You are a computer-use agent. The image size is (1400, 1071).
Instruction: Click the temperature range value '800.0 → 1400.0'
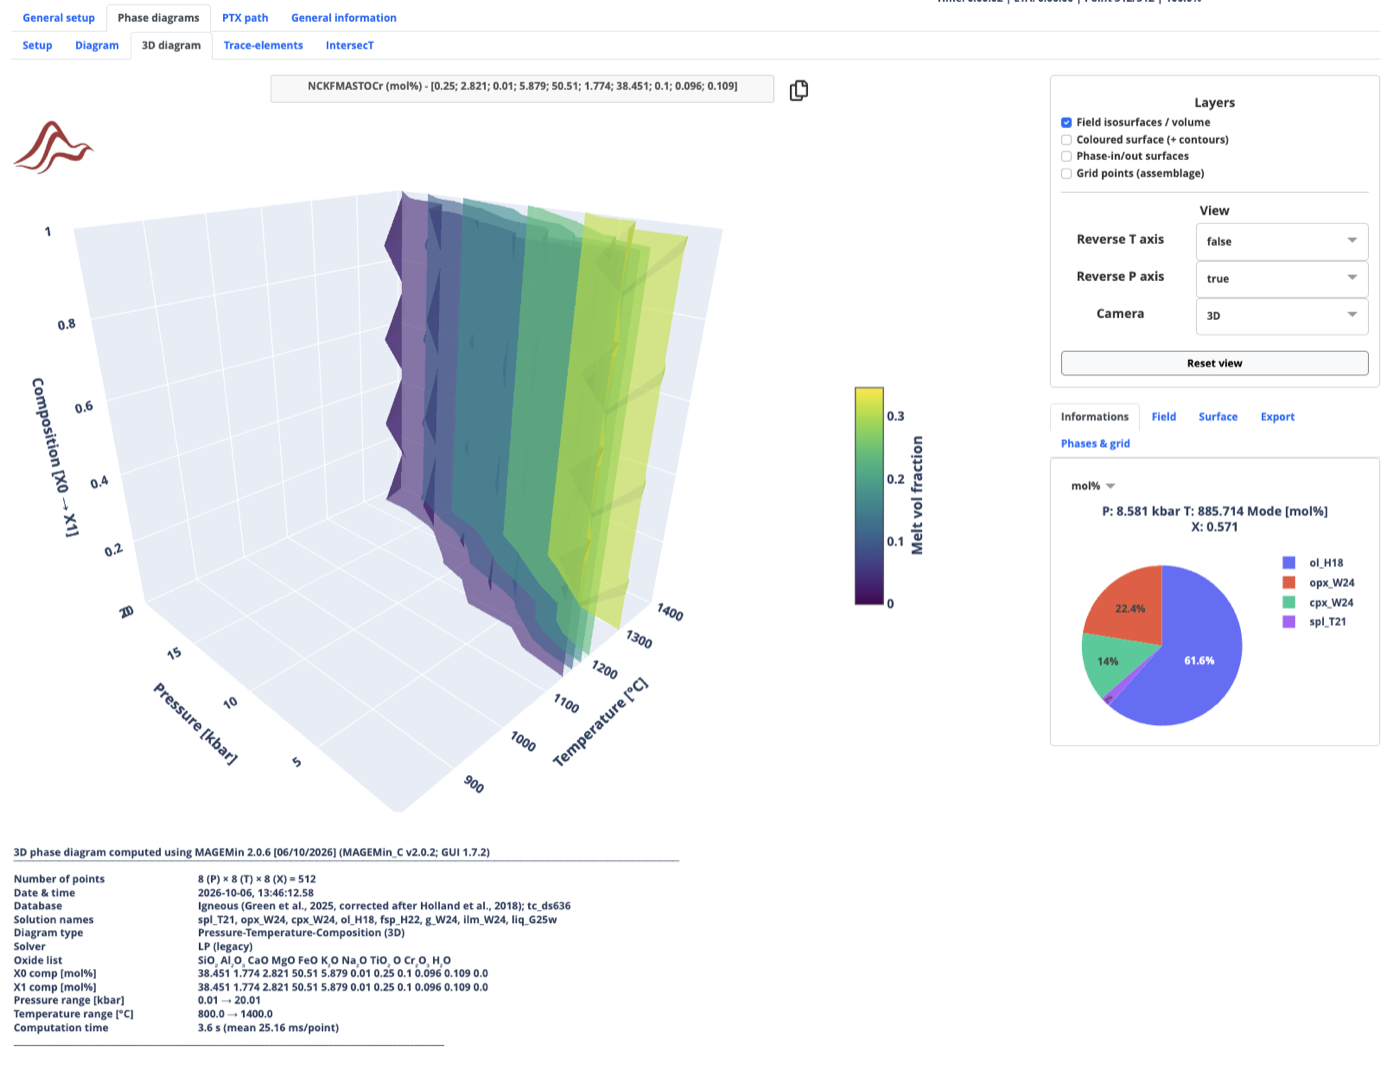tap(235, 1014)
